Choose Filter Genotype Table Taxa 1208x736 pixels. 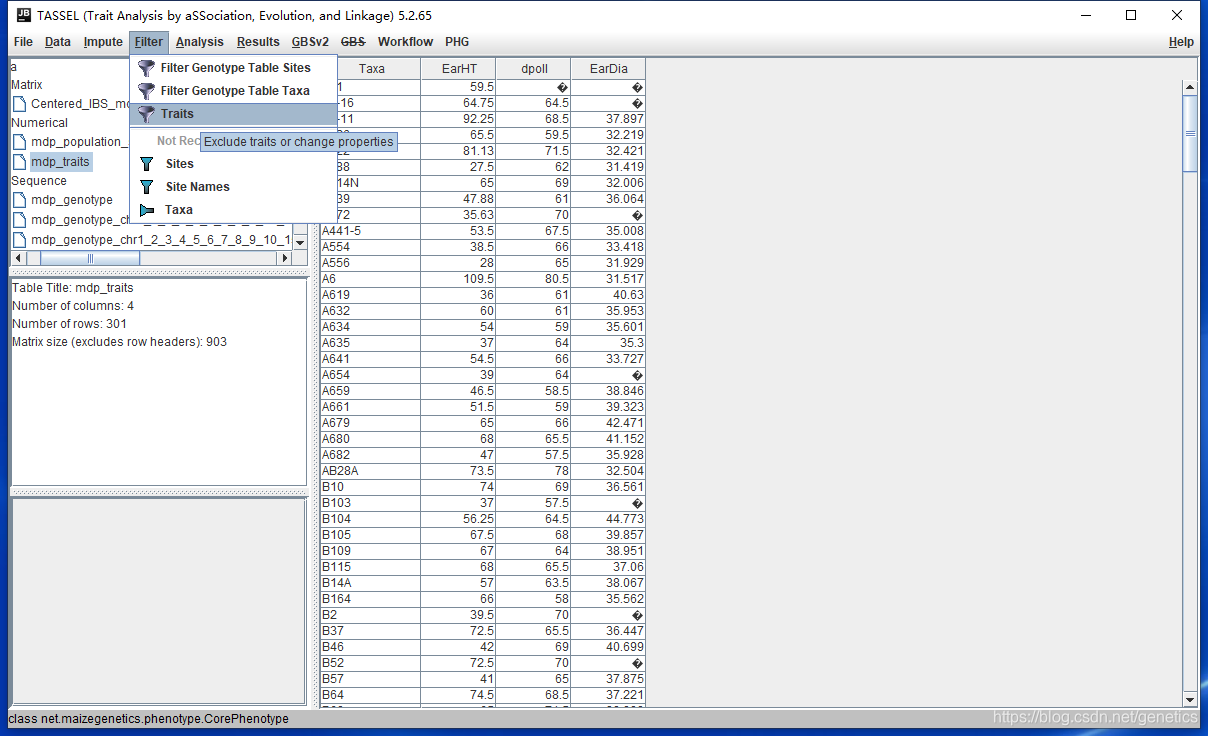coord(233,91)
